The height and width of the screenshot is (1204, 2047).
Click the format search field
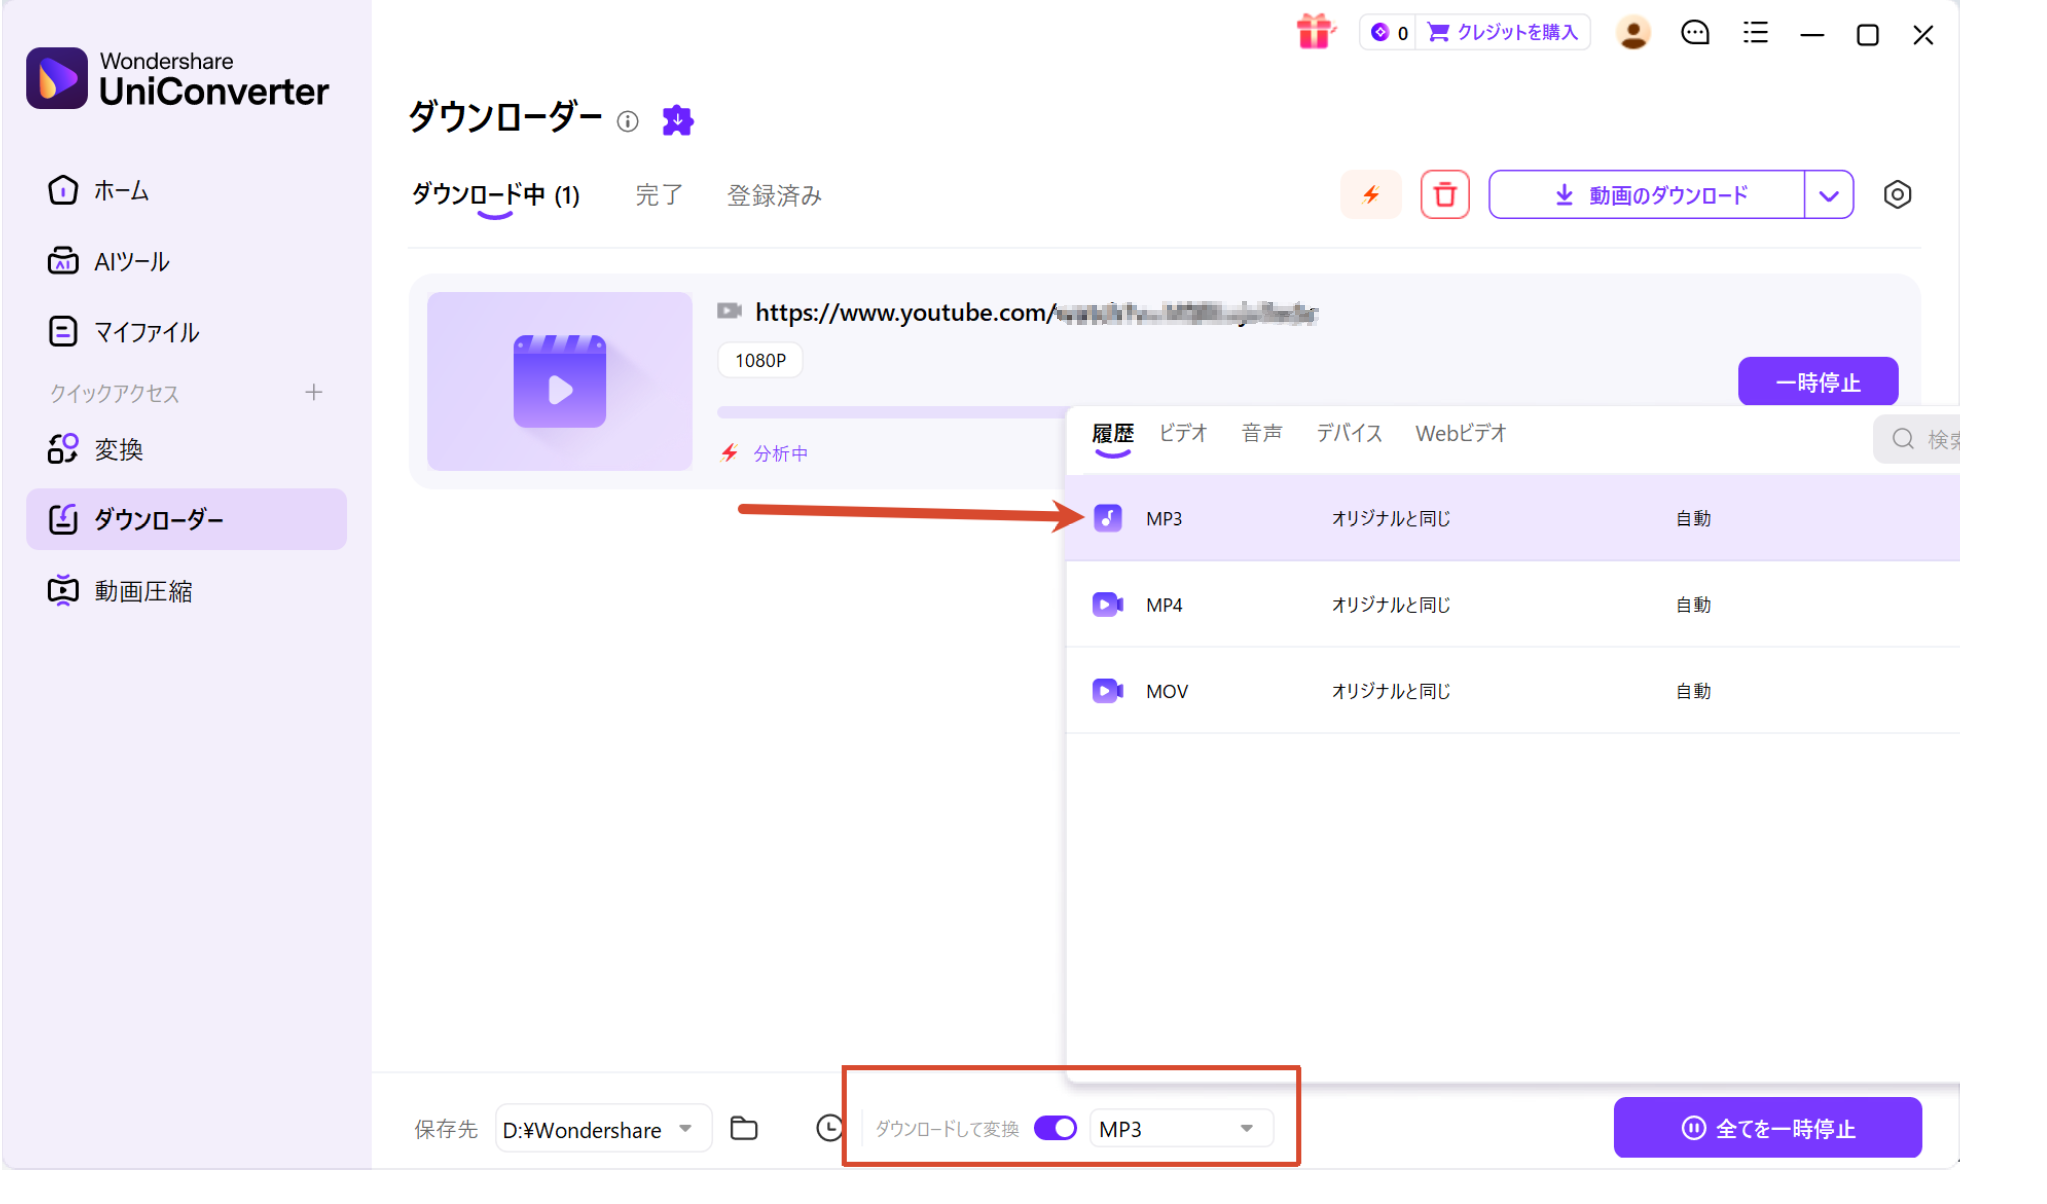[1916, 439]
